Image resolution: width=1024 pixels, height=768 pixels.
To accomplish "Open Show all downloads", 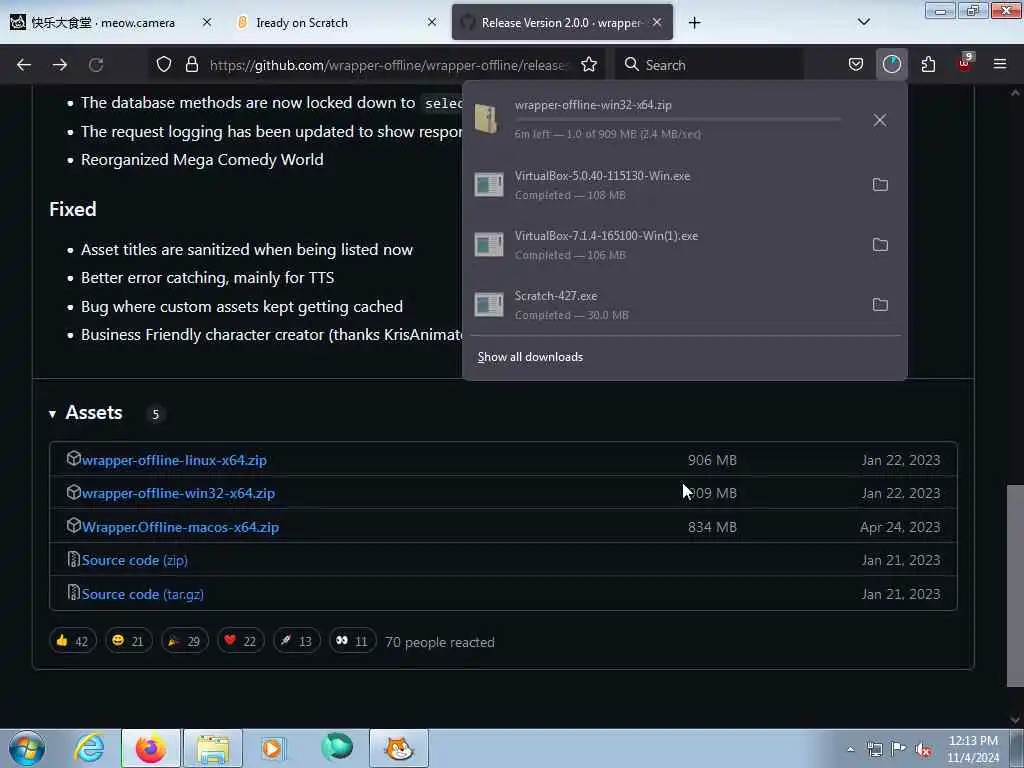I will click(530, 357).
